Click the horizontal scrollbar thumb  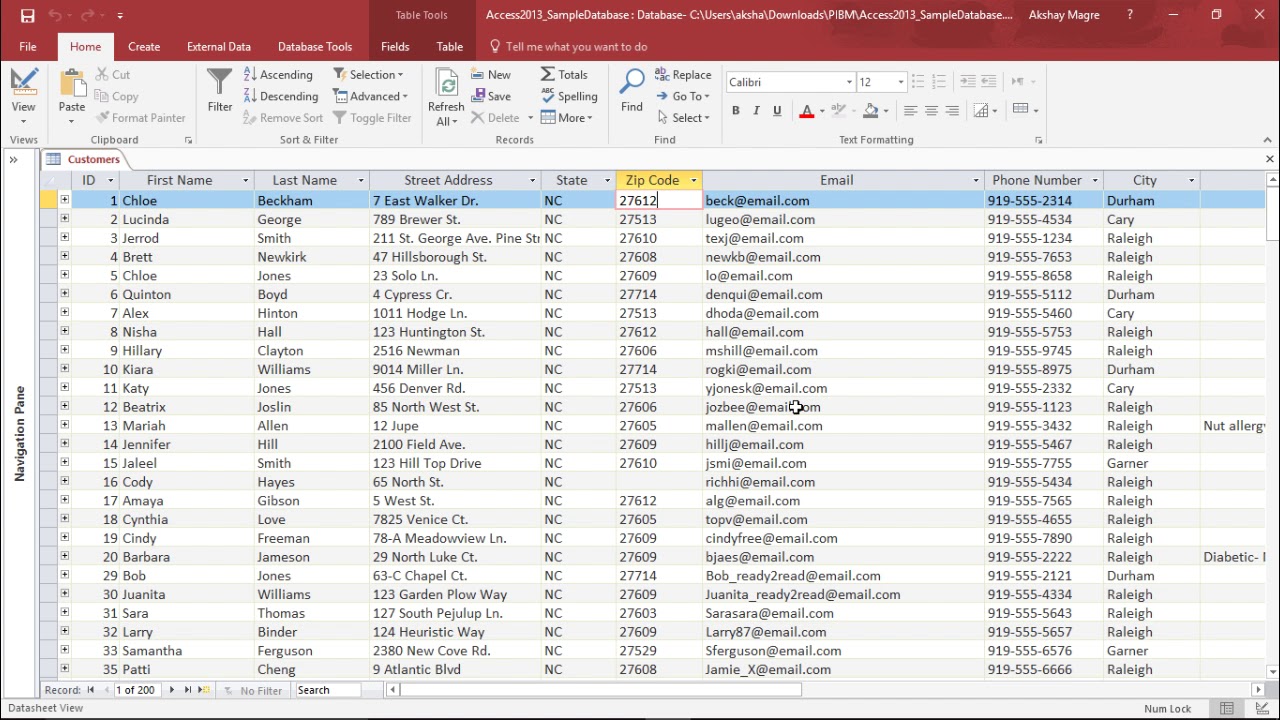tap(601, 690)
